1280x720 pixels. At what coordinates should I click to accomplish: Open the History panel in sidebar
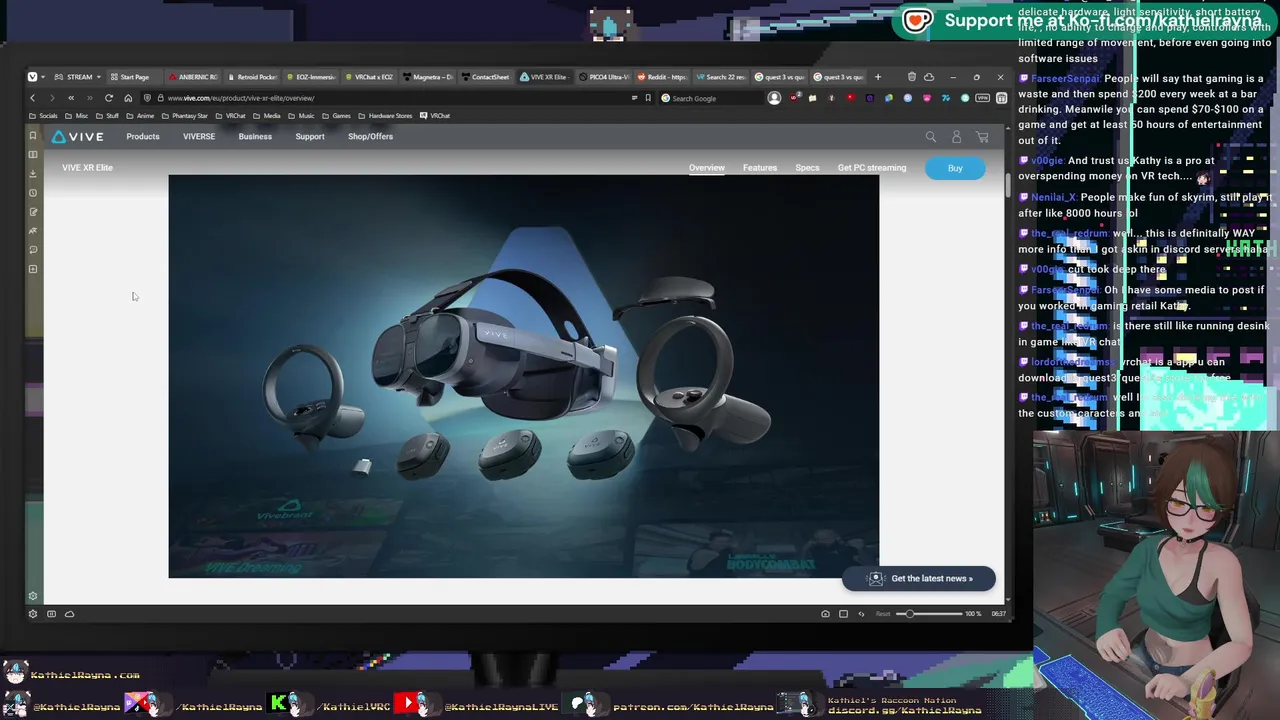pos(33,193)
